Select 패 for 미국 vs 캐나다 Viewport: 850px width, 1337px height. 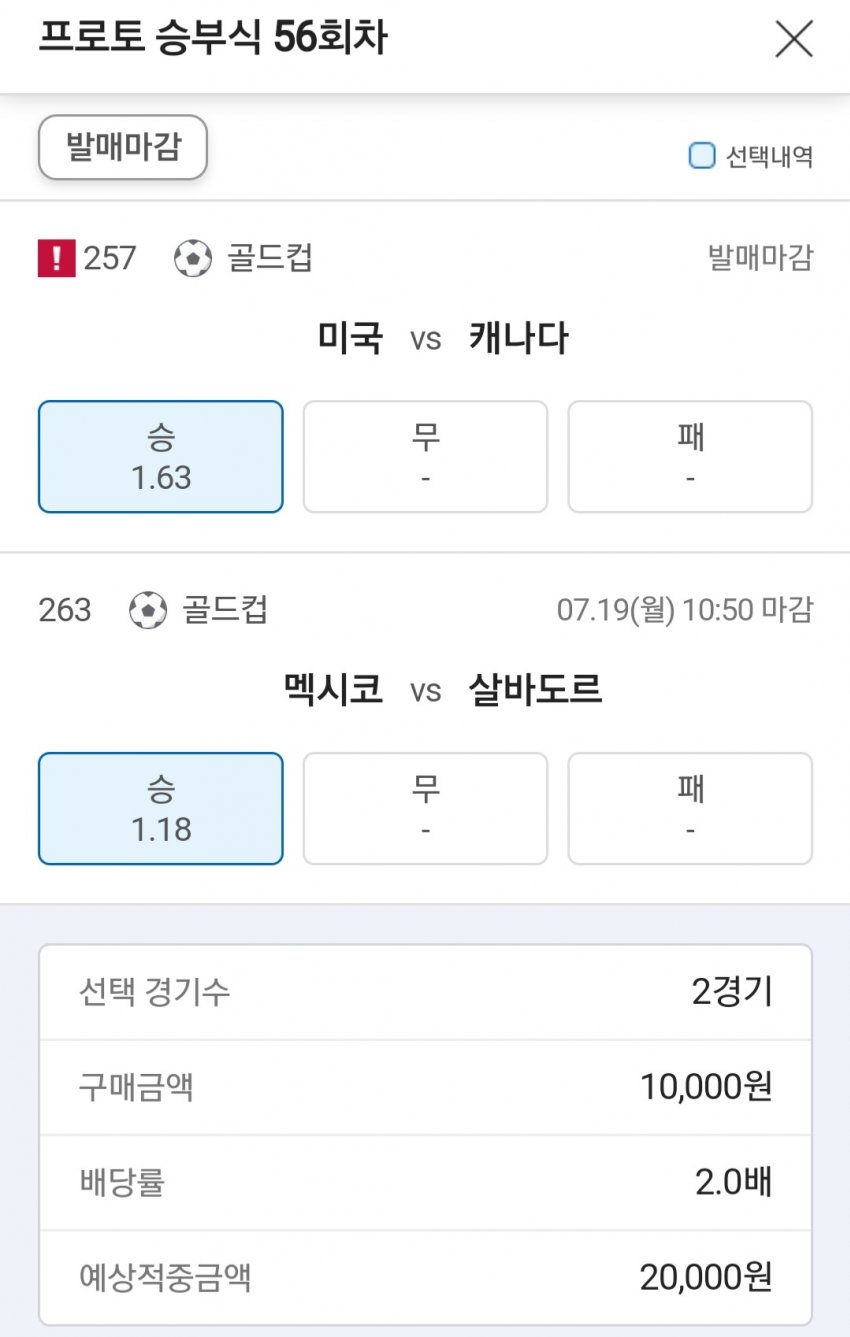[x=690, y=457]
